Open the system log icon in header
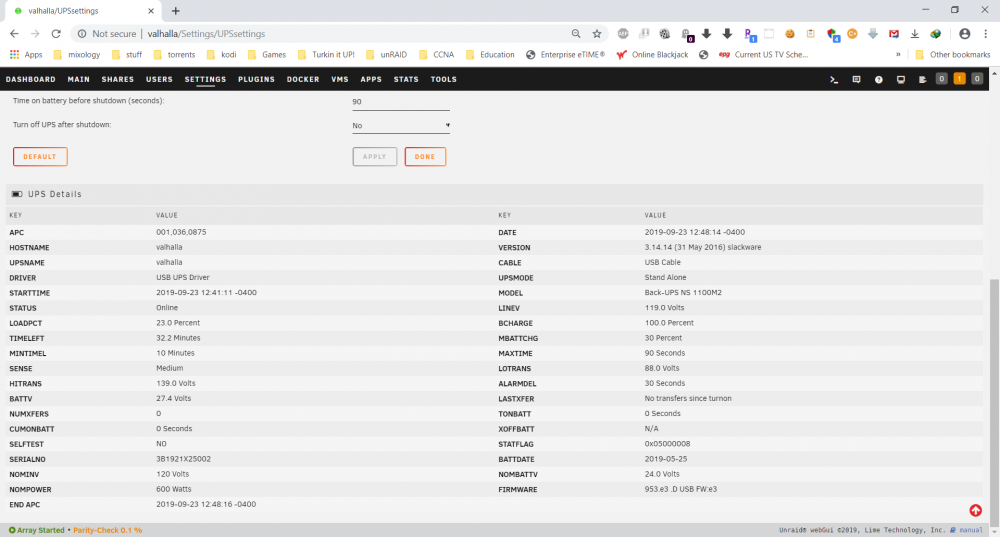Viewport: 1000px width, 537px height. [922, 80]
